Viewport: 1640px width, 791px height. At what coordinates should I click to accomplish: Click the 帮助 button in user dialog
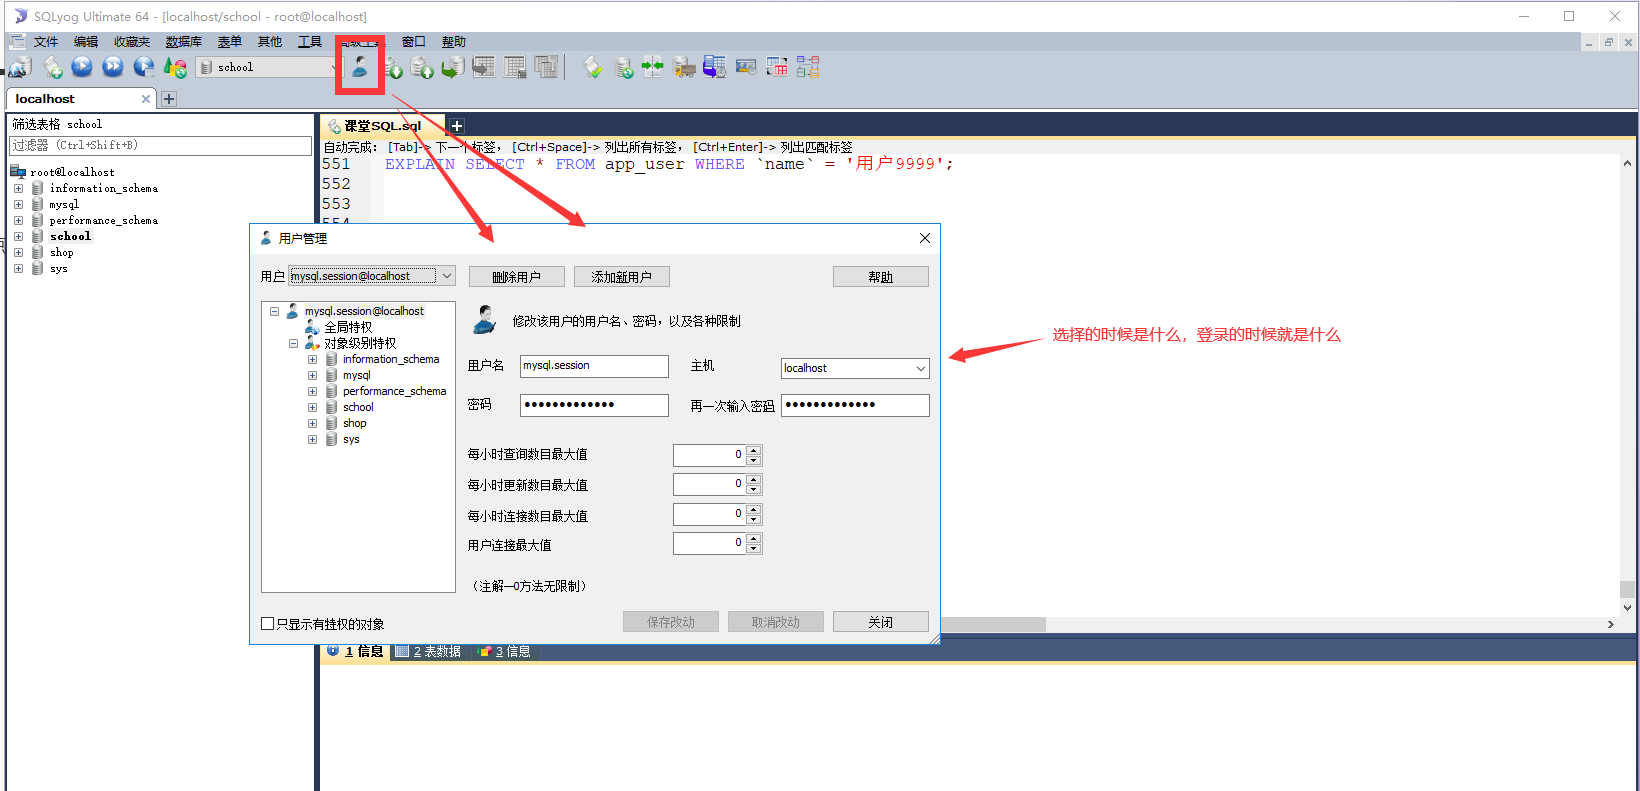point(881,277)
